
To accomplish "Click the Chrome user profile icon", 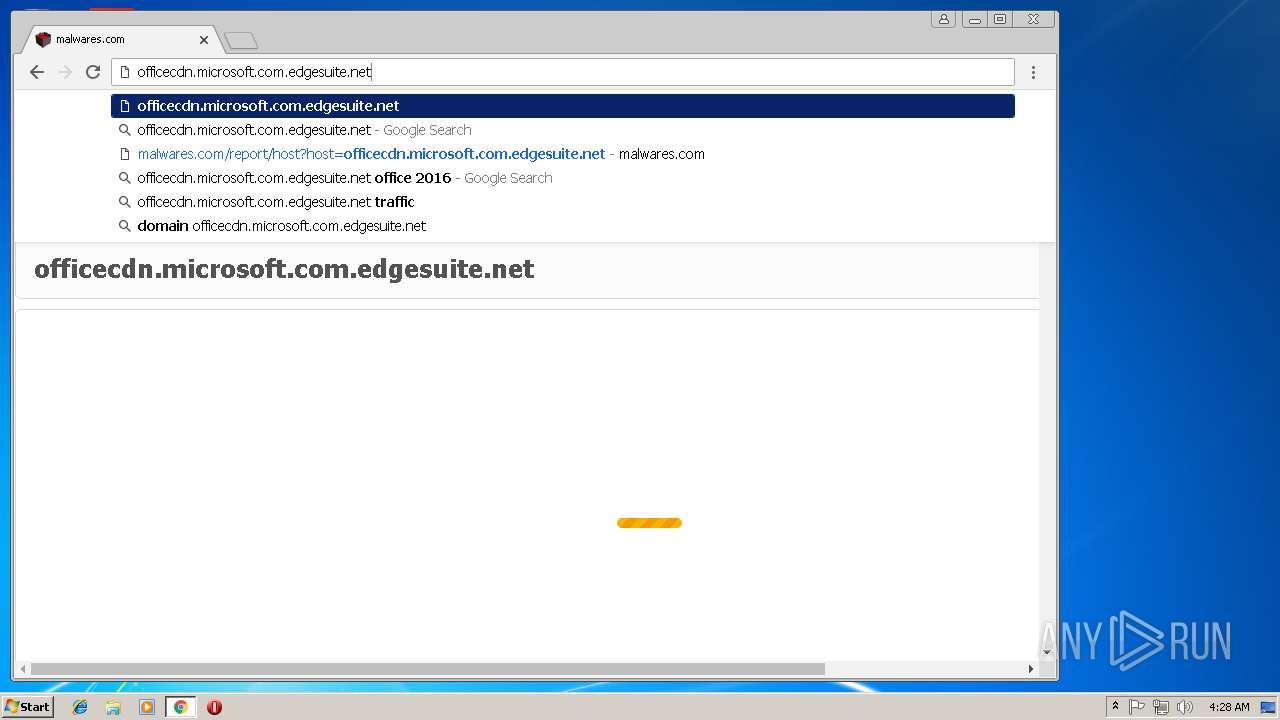I will pyautogui.click(x=943, y=19).
